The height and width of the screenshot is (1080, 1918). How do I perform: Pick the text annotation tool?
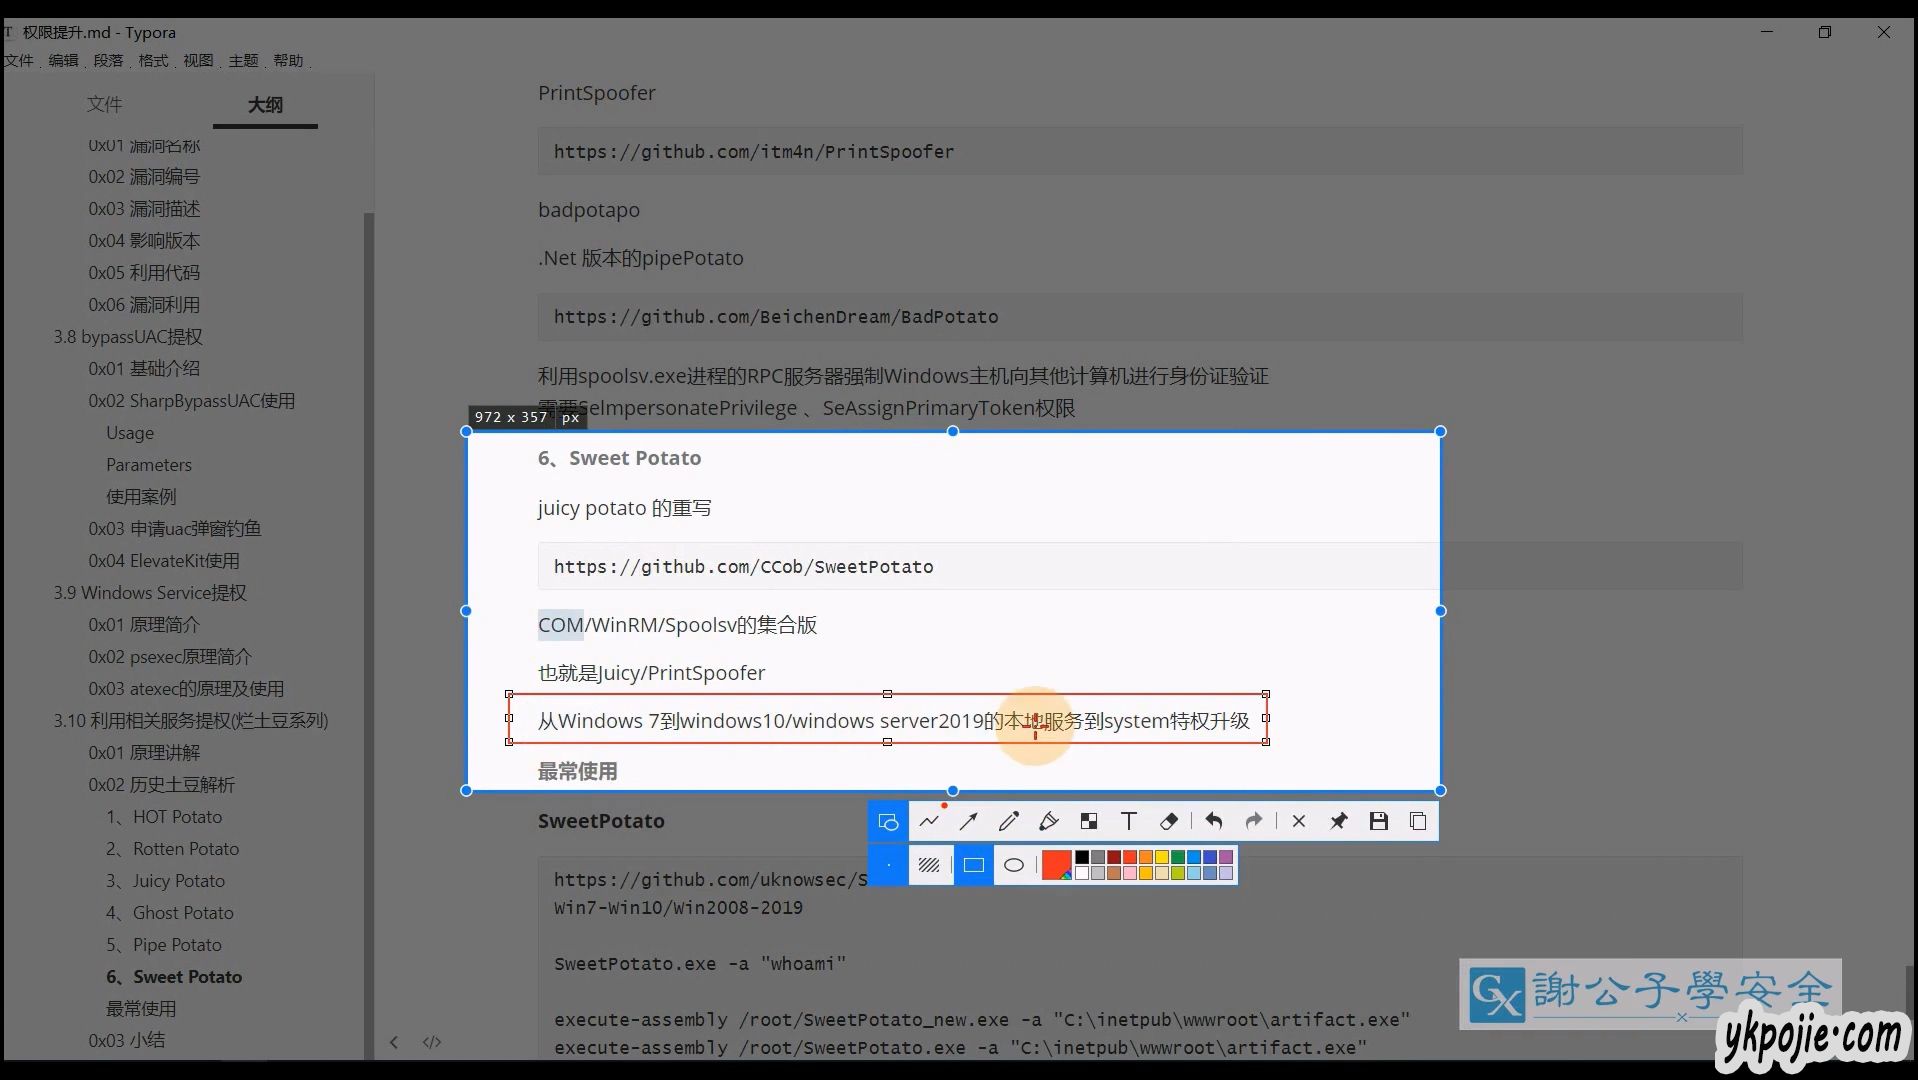coord(1129,821)
